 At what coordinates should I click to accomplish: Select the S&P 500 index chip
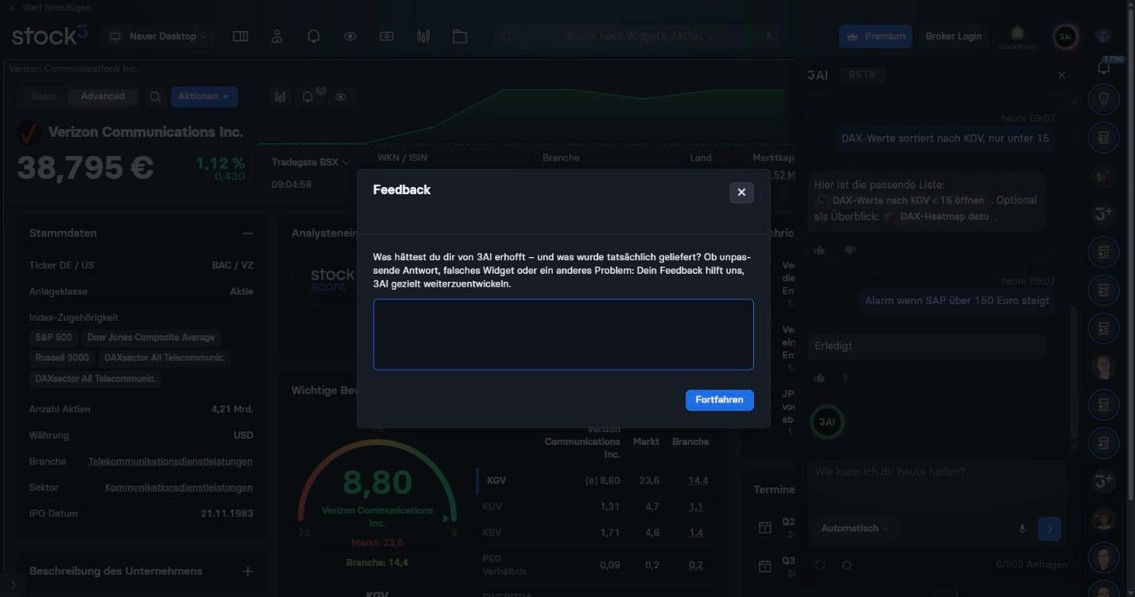pyautogui.click(x=54, y=337)
